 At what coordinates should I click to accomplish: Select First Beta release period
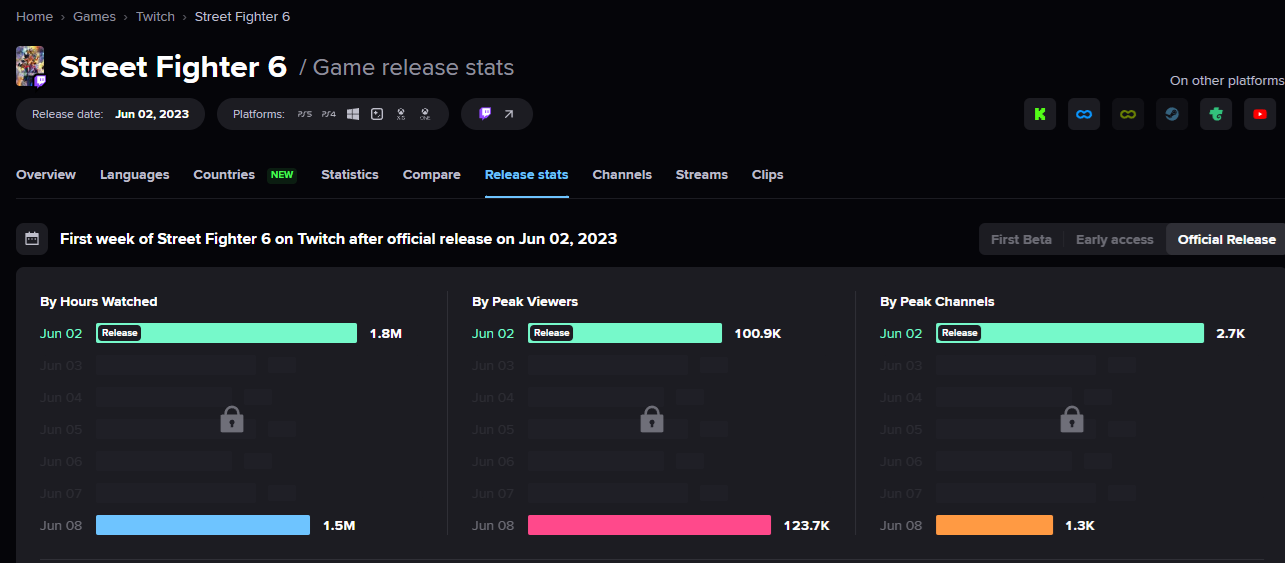[x=1021, y=240]
